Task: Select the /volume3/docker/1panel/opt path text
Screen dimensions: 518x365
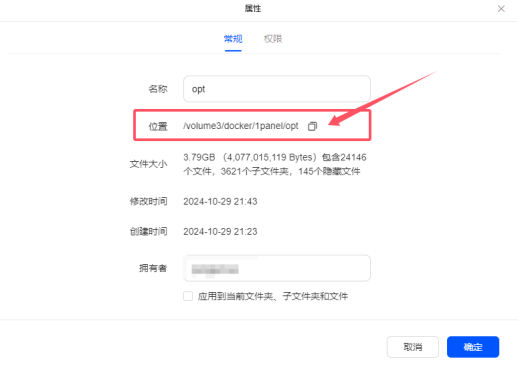Action: (241, 126)
